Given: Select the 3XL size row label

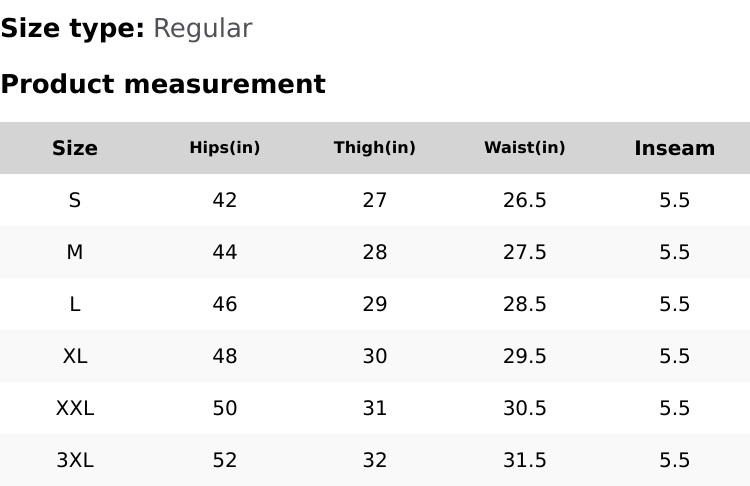Looking at the screenshot, I should pos(75,460).
